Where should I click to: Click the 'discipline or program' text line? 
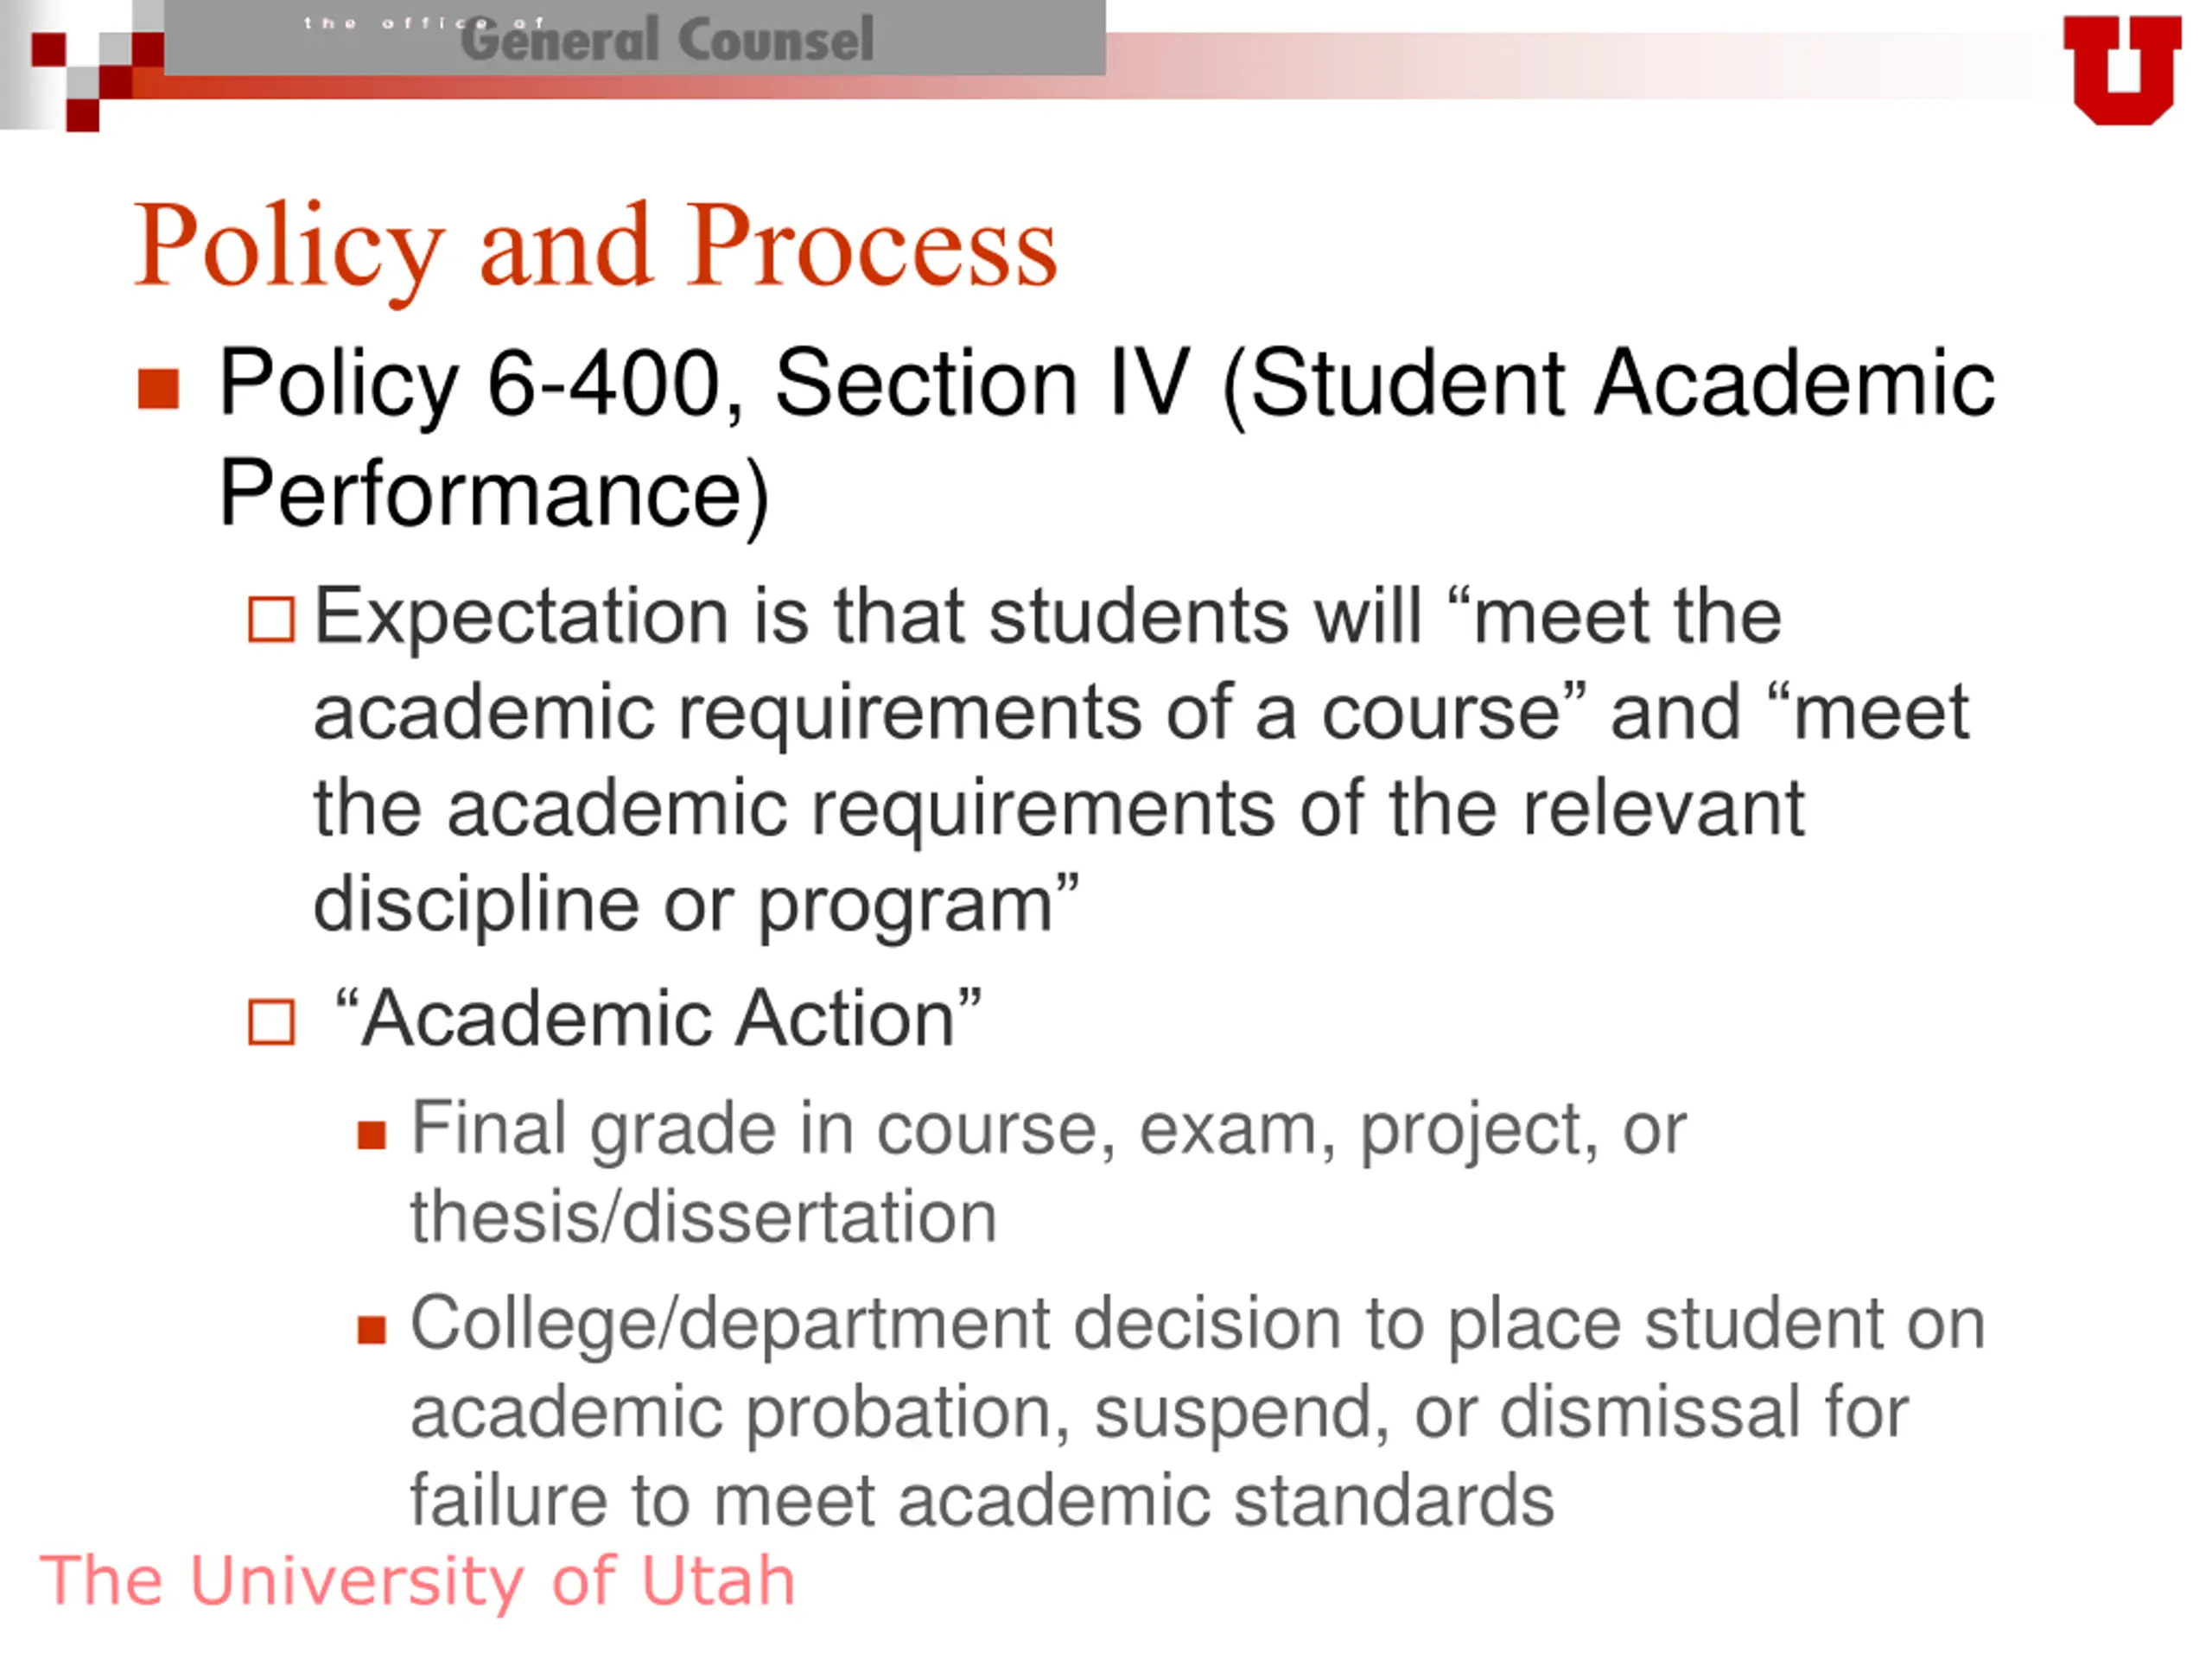(696, 904)
